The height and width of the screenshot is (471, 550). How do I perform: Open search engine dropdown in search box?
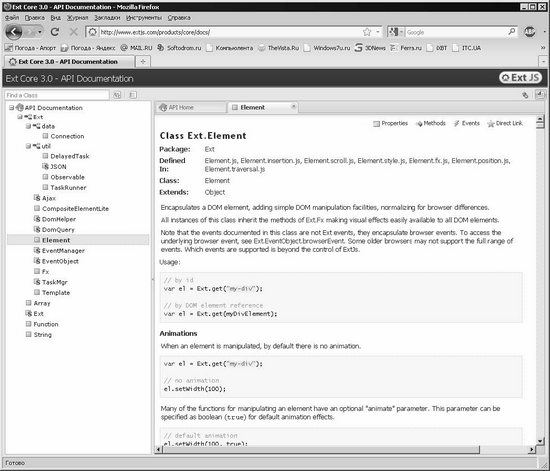pos(396,32)
